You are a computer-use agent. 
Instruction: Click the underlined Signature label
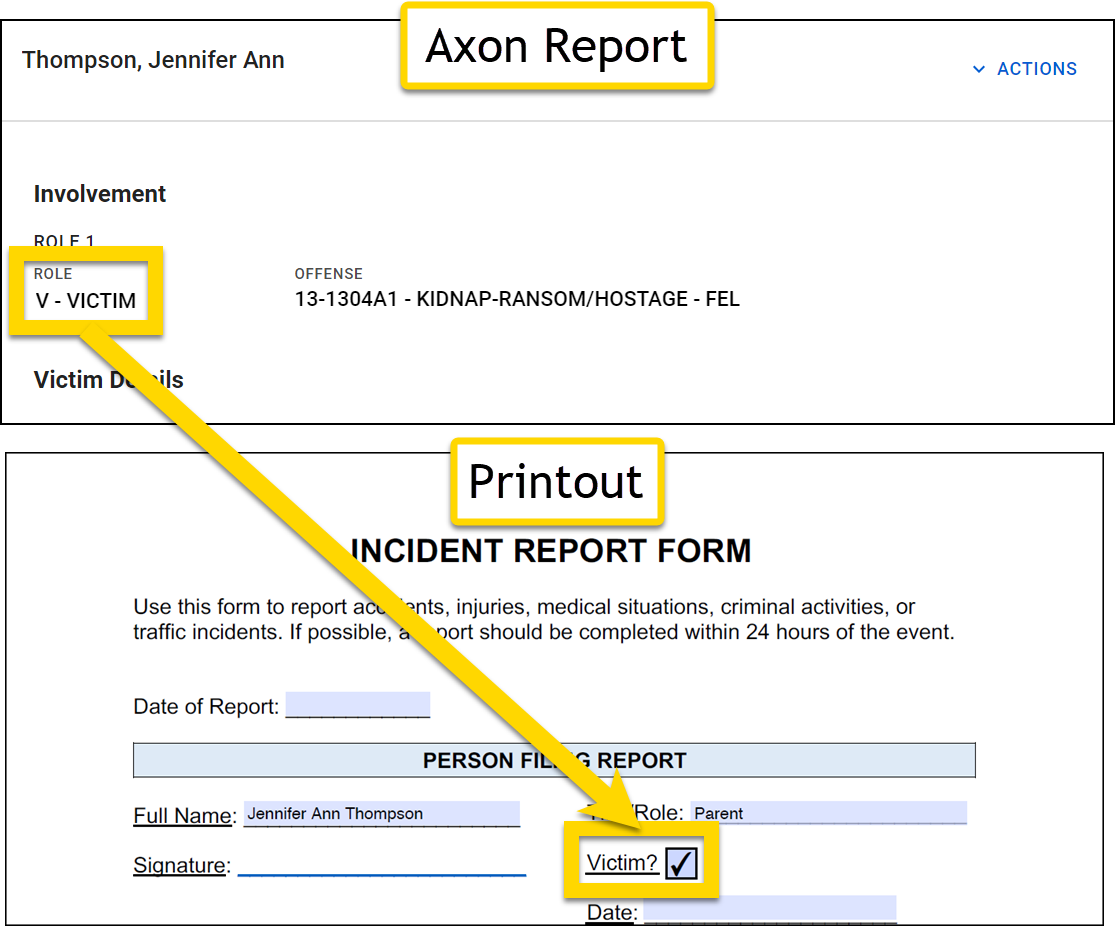[x=179, y=866]
